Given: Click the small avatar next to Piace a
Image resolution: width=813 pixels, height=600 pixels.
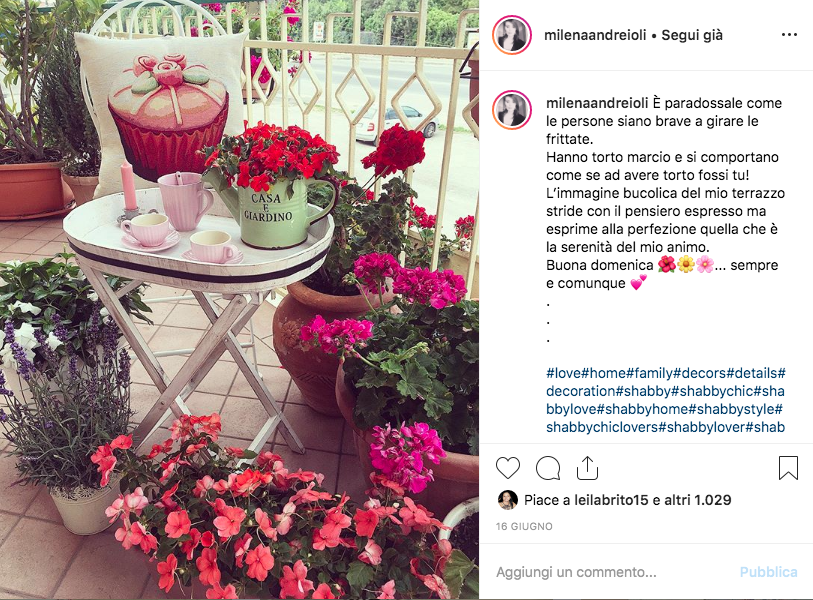Looking at the screenshot, I should click(x=507, y=500).
